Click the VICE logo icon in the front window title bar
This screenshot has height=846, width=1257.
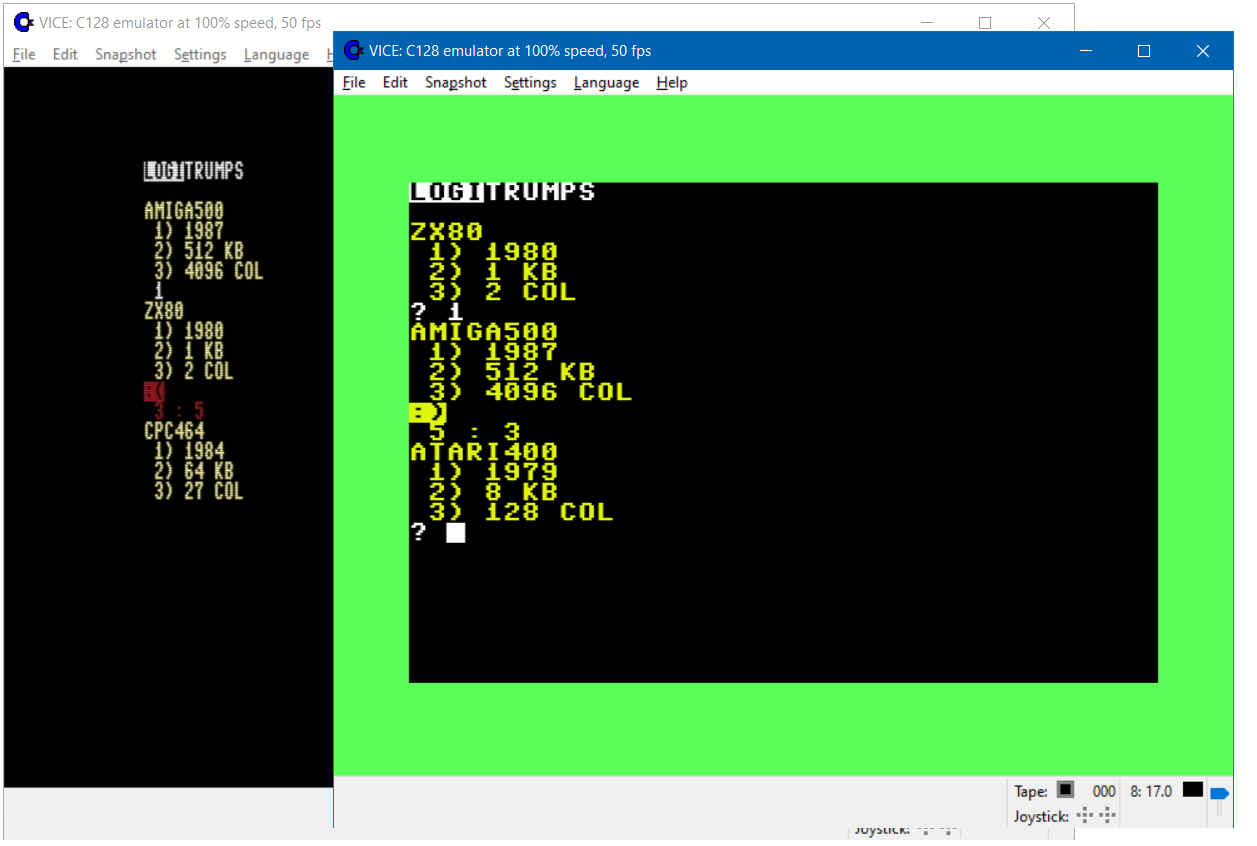pos(353,50)
